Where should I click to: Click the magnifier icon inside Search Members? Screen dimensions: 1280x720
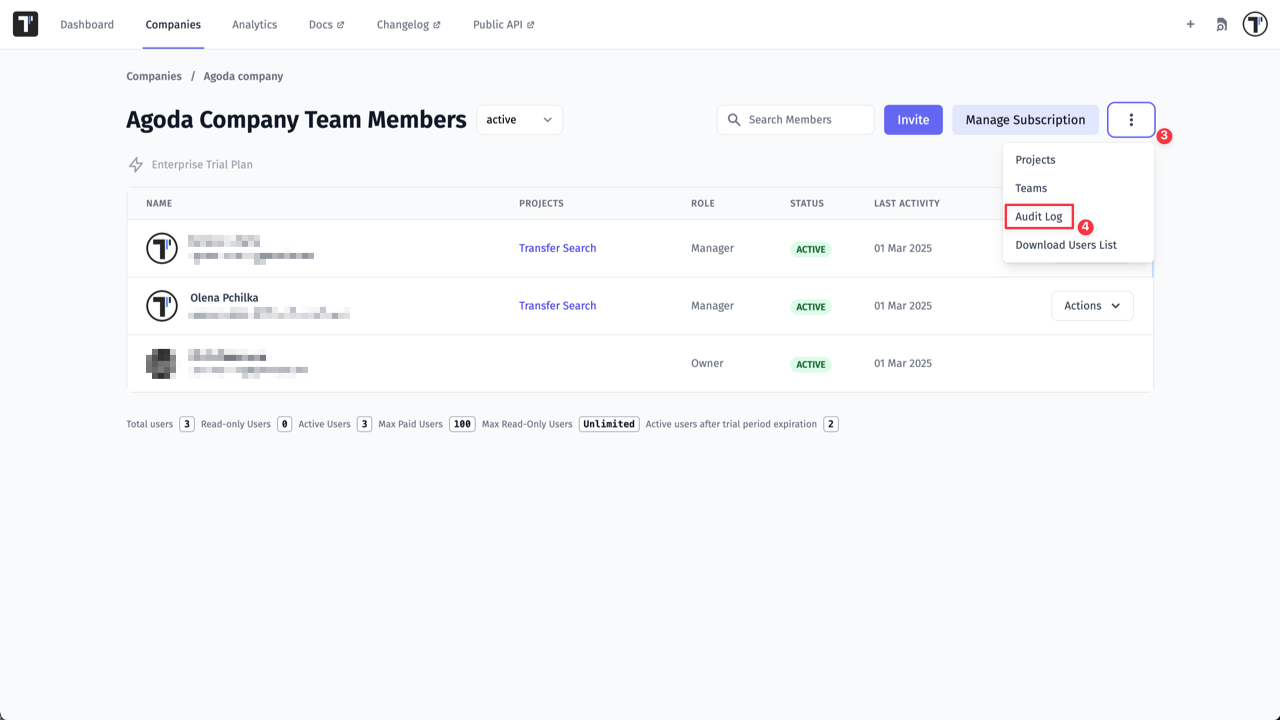point(735,119)
